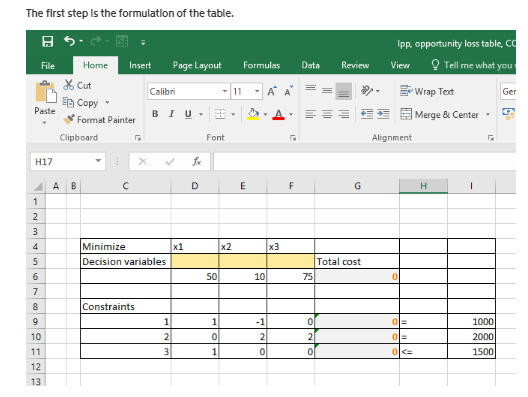The width and height of the screenshot is (528, 397).
Task: Open the View tab
Action: coord(400,65)
